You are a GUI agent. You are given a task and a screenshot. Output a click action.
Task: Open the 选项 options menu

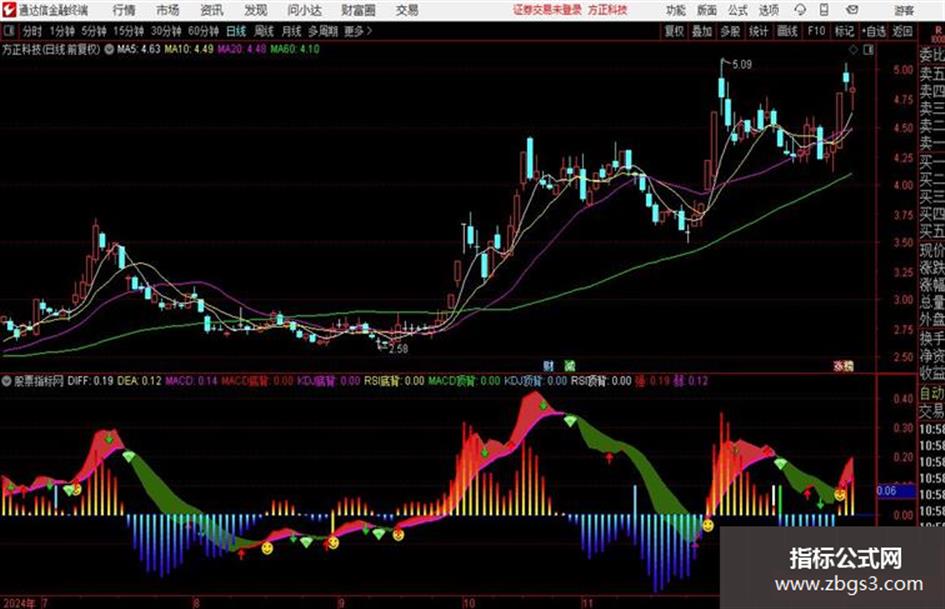pyautogui.click(x=768, y=10)
